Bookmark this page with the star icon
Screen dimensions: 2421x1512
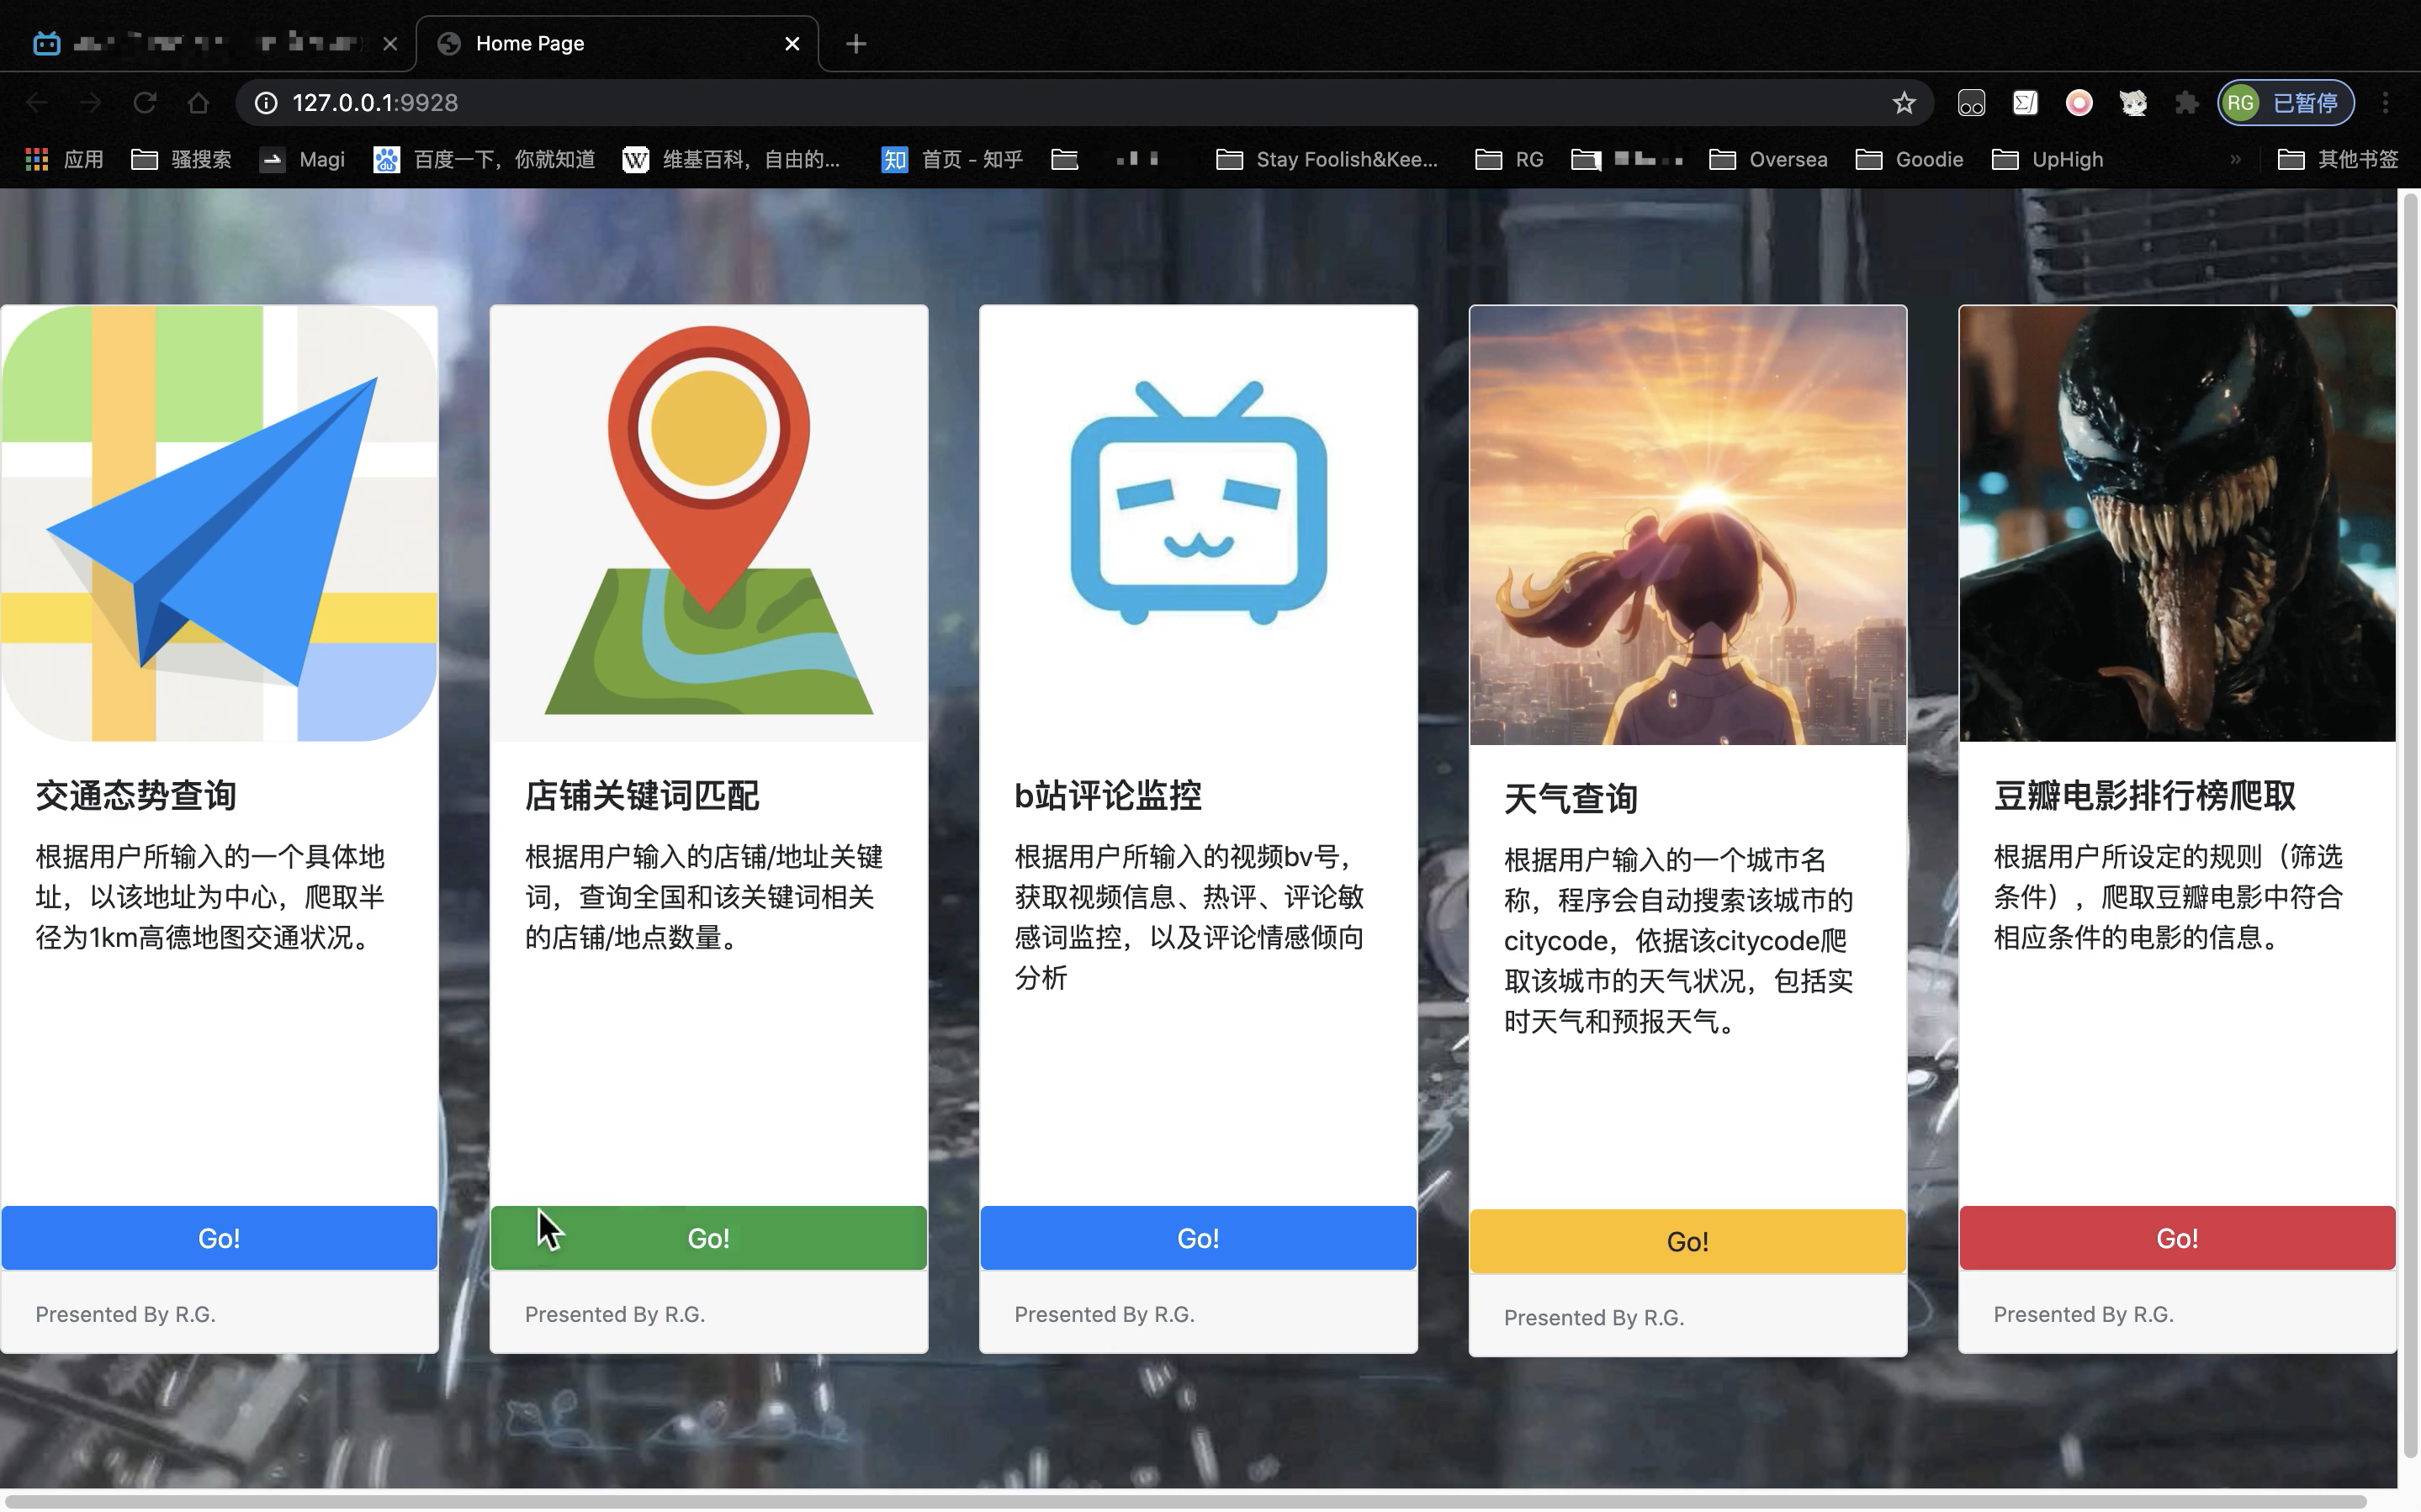click(x=1903, y=103)
